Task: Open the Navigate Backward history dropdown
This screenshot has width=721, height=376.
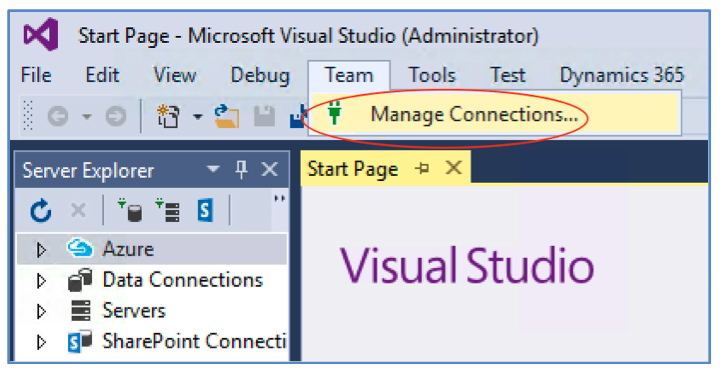Action: point(86,116)
